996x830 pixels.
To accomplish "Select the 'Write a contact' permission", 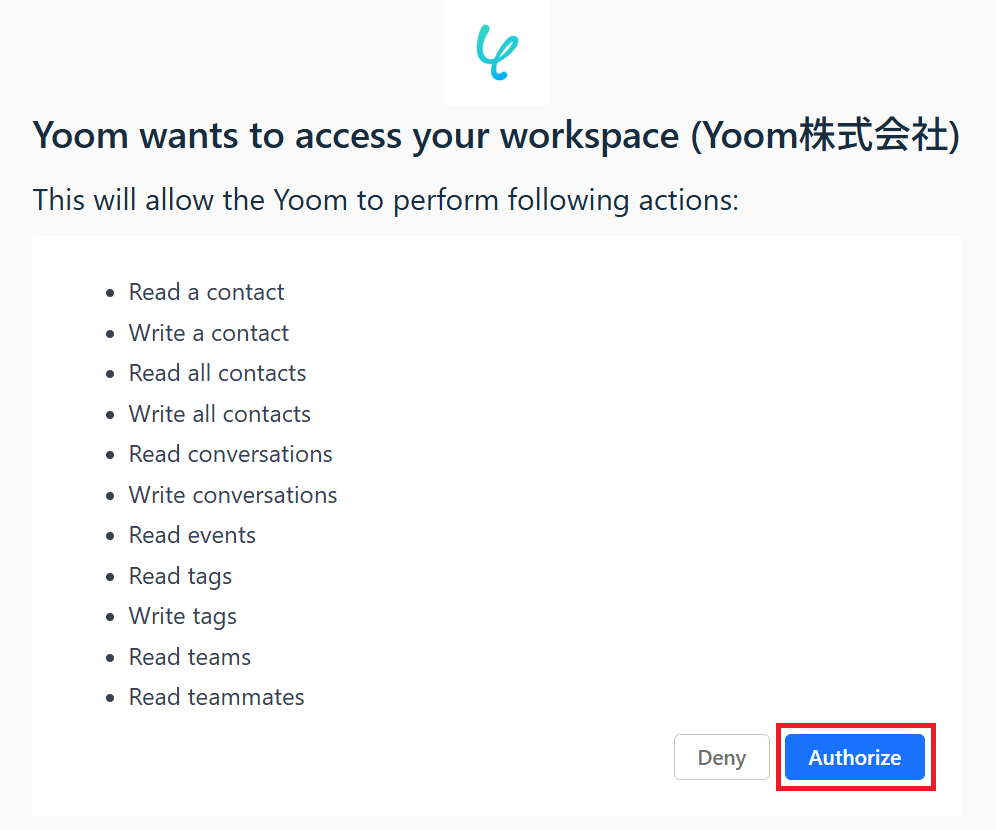I will [x=208, y=333].
